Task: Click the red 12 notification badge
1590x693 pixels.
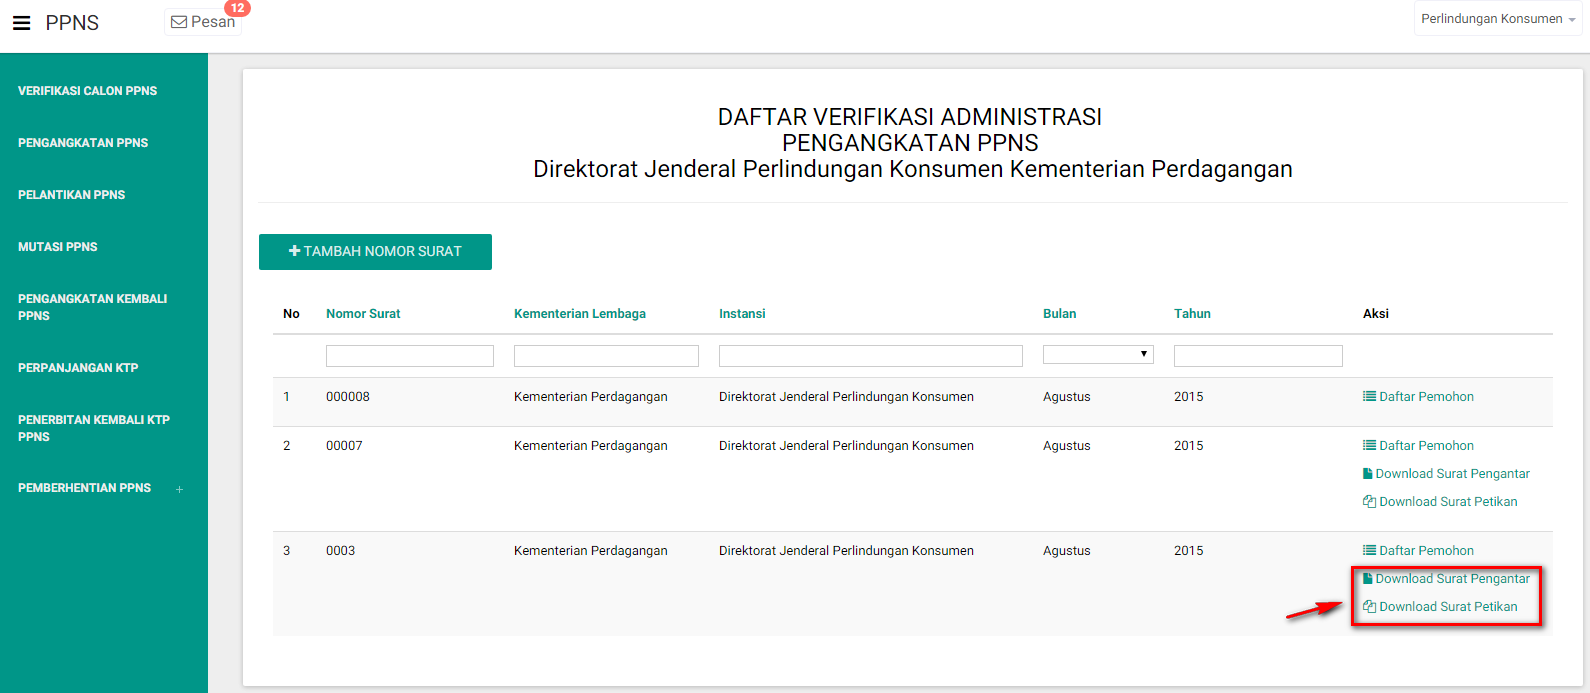Action: tap(237, 8)
